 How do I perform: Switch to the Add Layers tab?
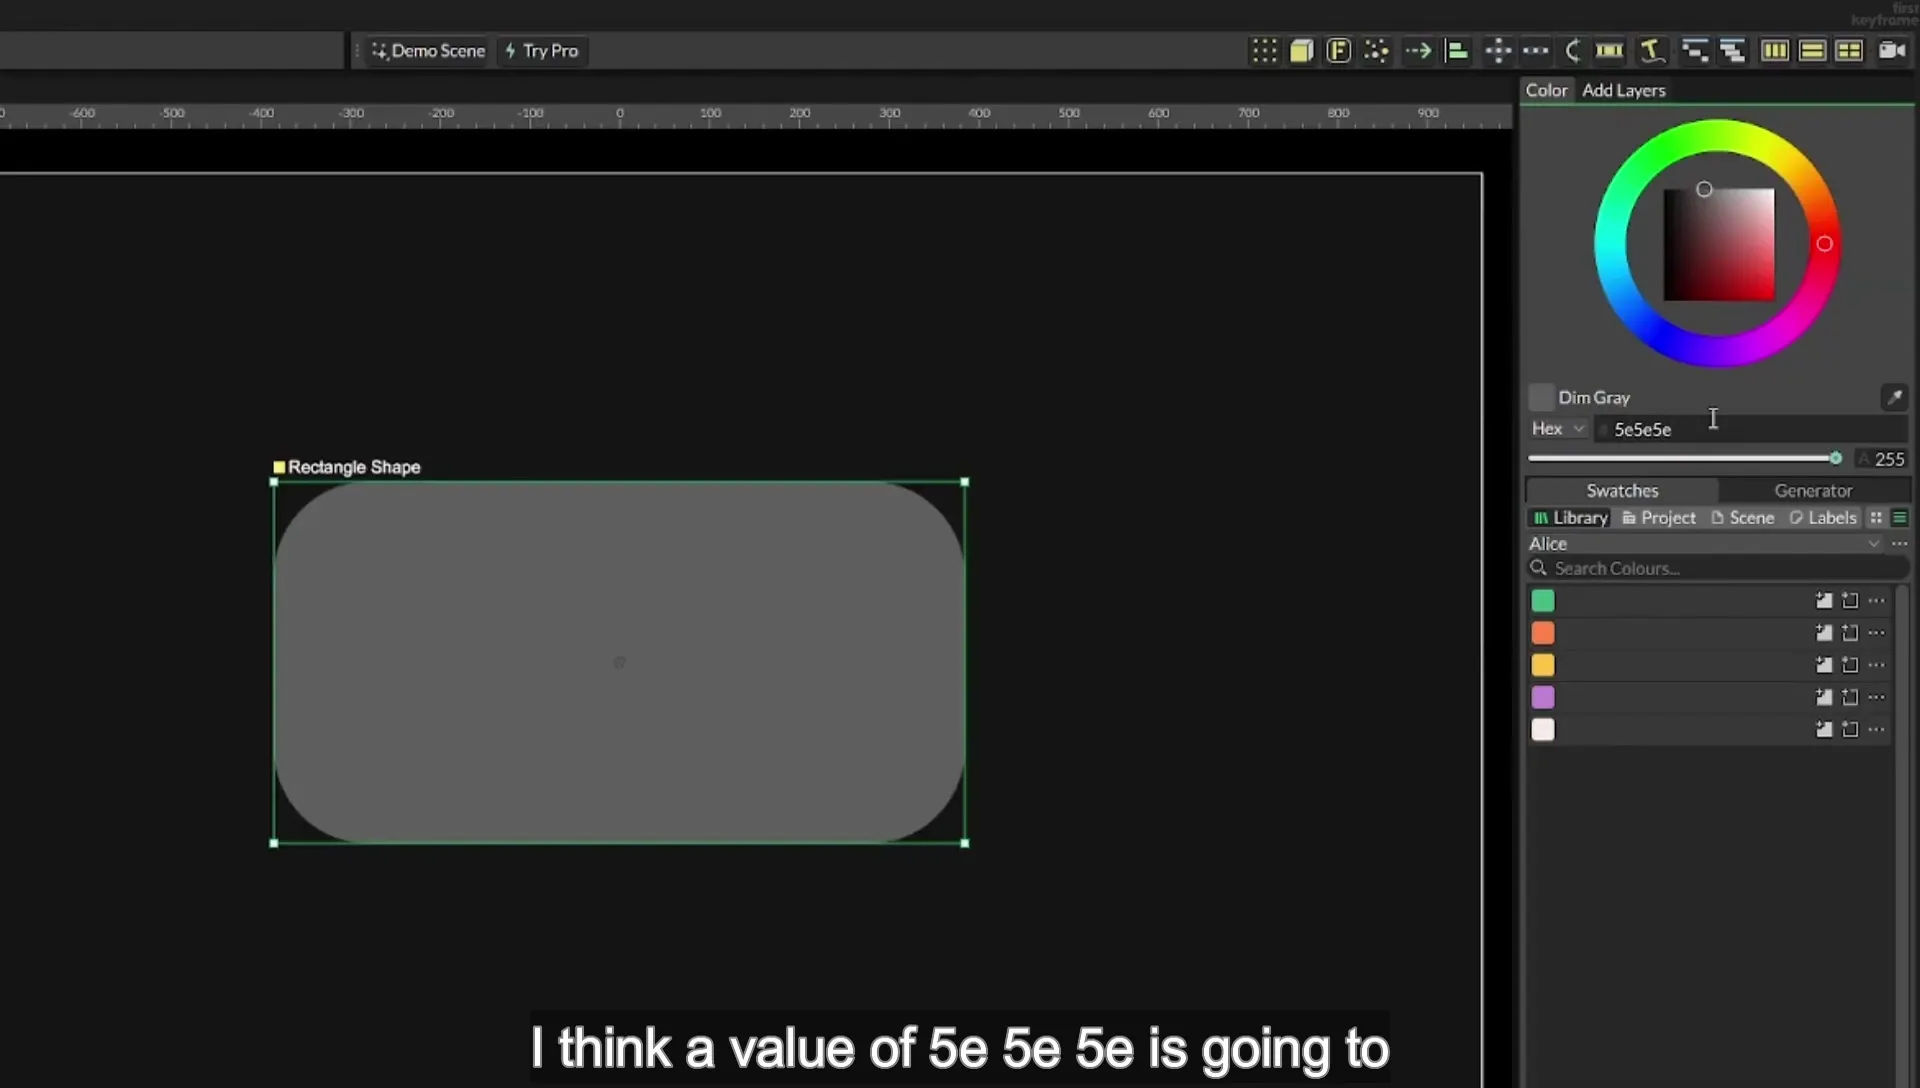[1623, 90]
